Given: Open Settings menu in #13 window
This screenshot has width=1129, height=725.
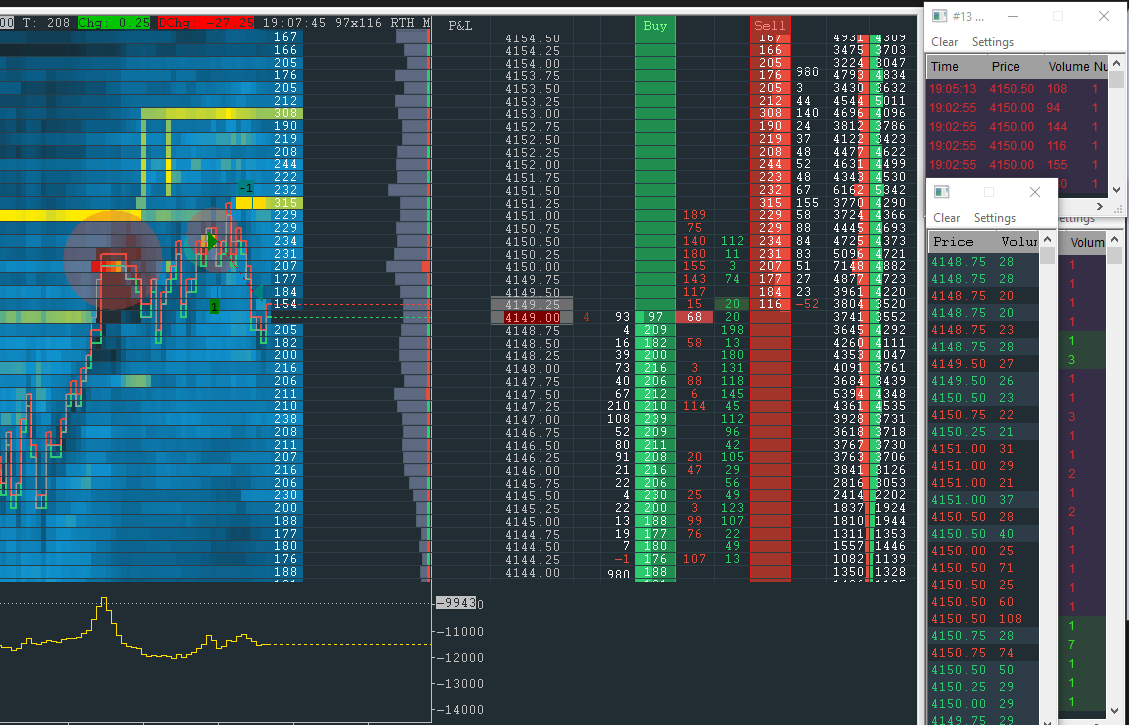Looking at the screenshot, I should (992, 42).
